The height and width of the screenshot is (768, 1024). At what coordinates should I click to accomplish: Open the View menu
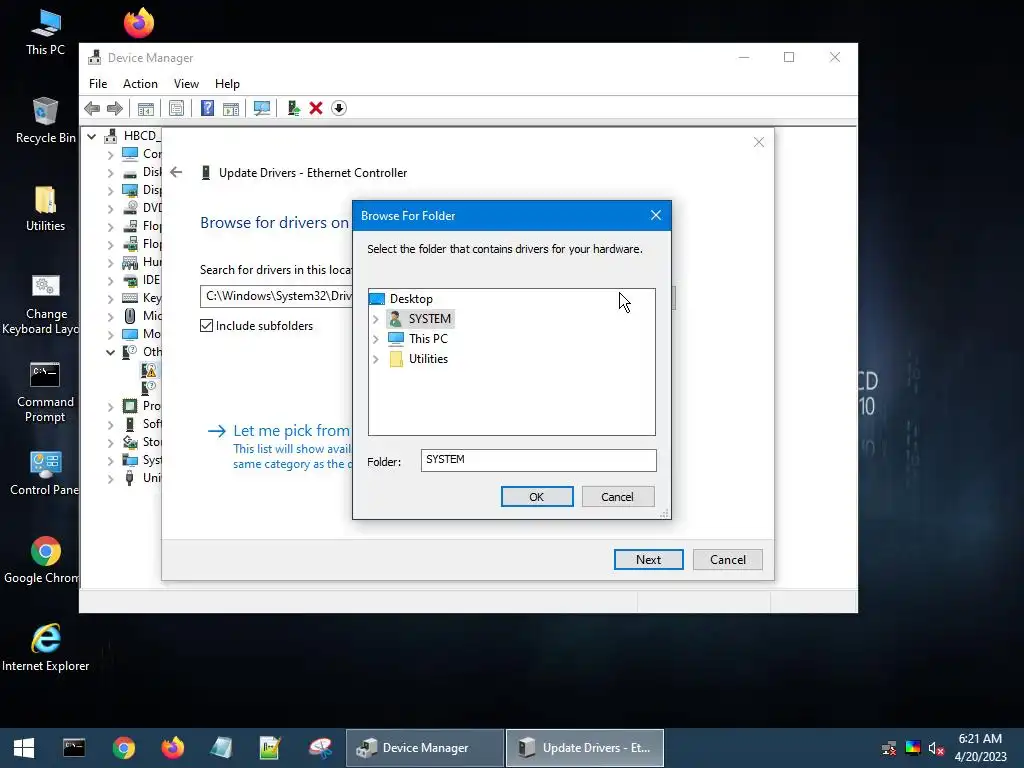point(186,84)
